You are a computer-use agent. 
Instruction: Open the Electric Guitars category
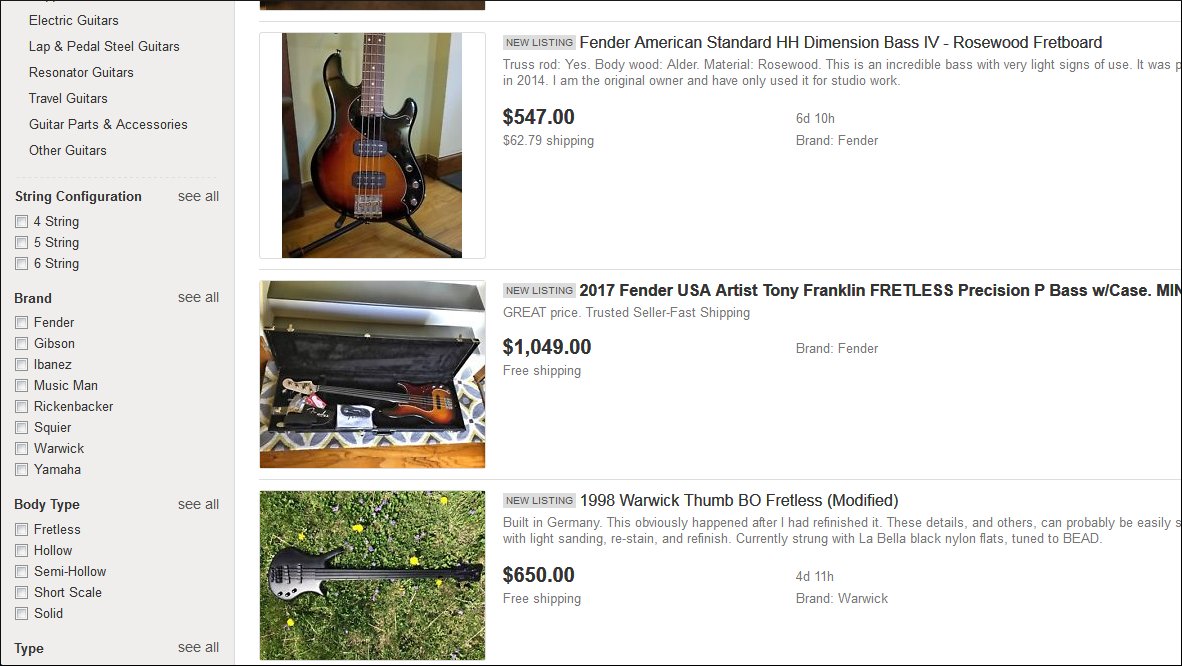(x=73, y=20)
